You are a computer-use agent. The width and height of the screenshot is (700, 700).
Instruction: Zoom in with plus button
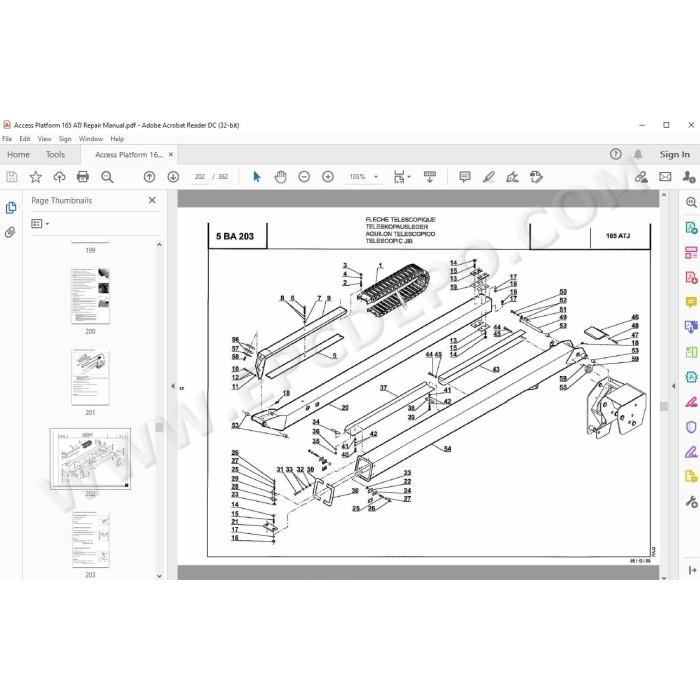point(328,177)
